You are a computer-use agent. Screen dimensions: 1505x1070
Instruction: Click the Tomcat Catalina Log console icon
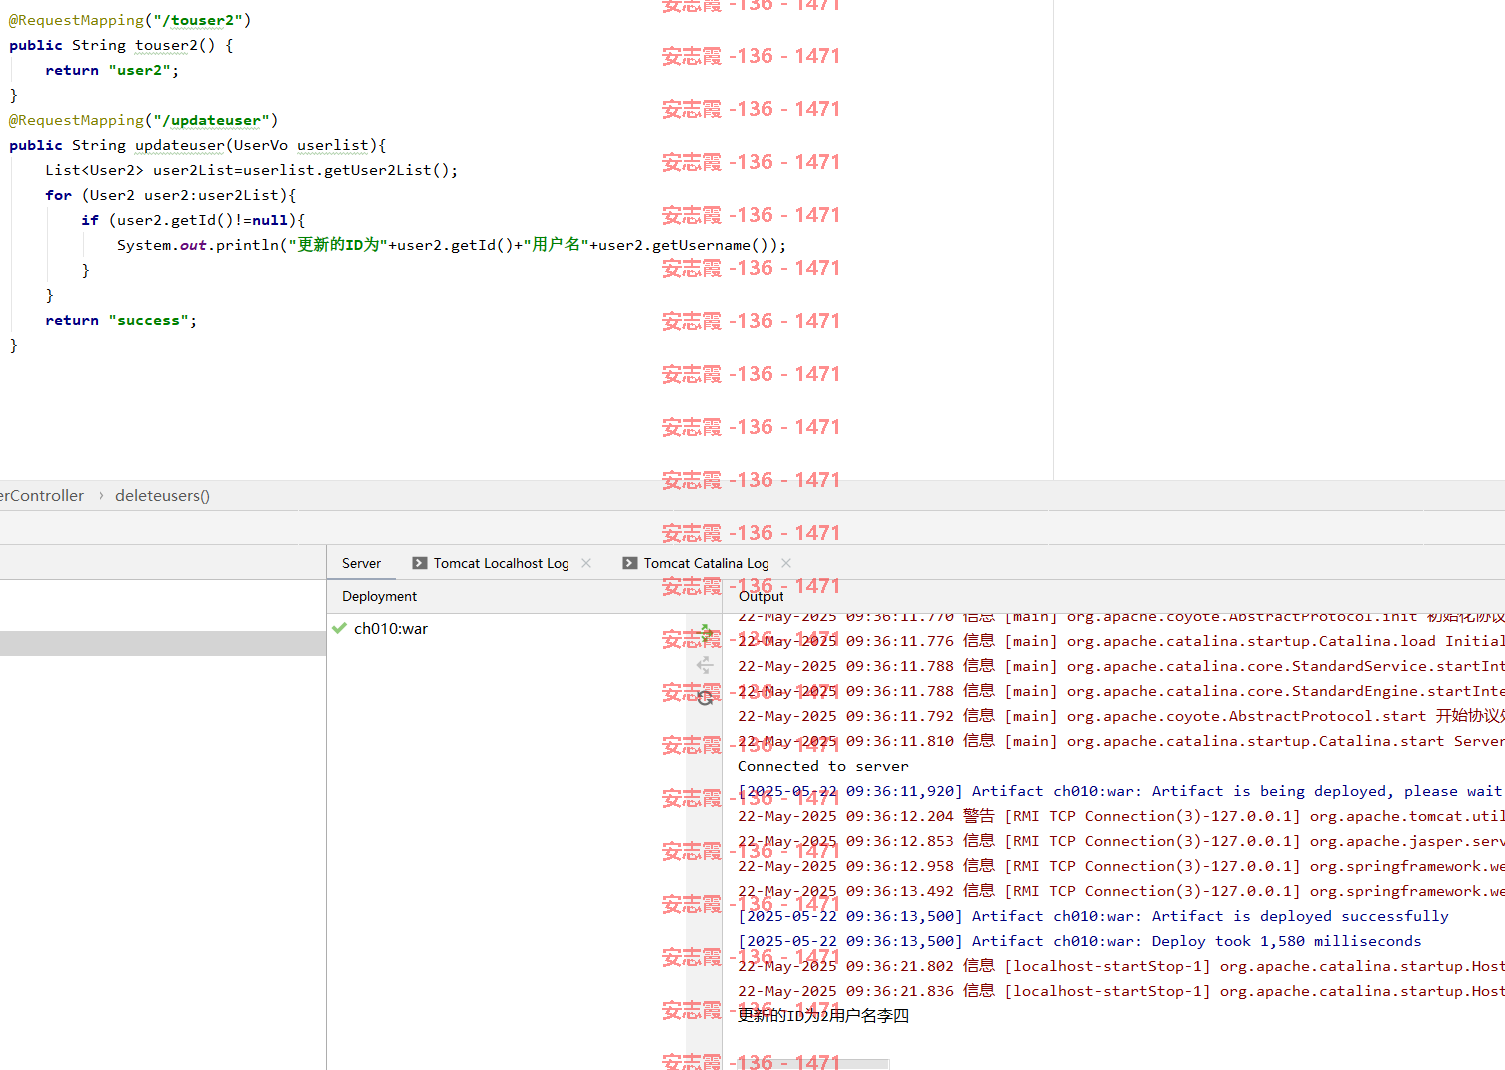(630, 563)
